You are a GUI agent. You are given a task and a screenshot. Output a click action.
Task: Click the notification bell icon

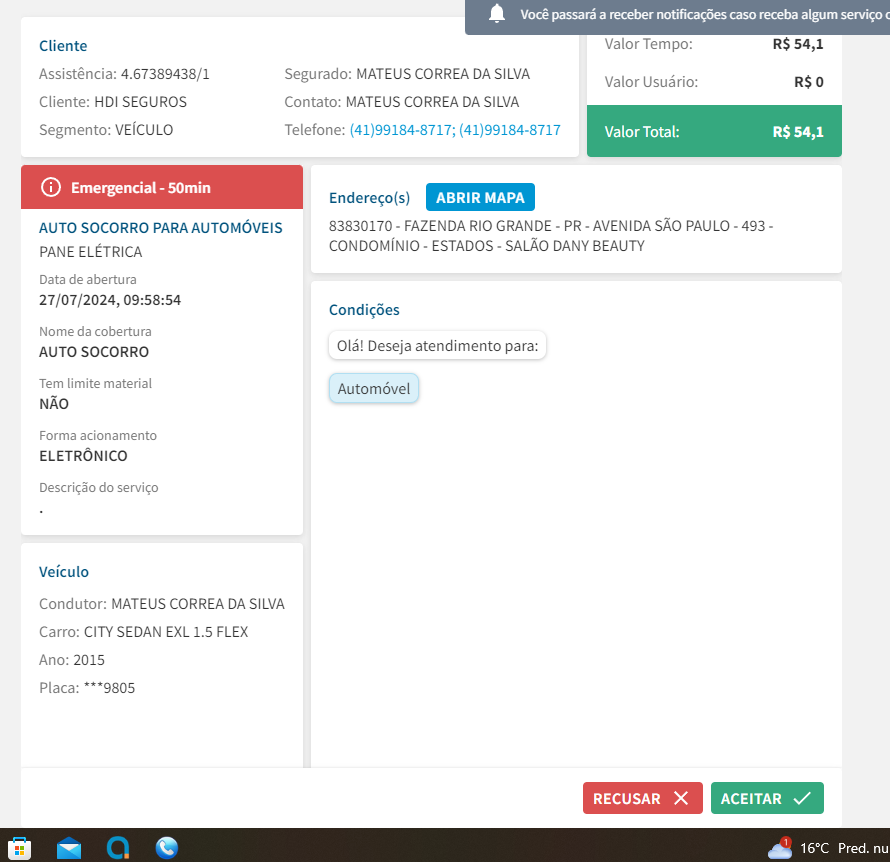pos(497,13)
